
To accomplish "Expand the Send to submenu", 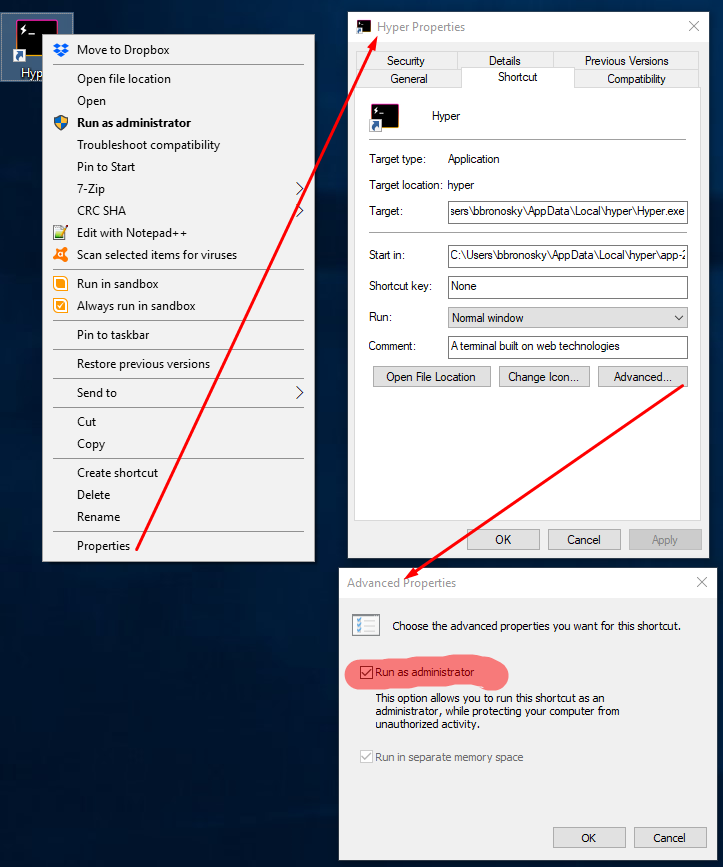I will point(299,393).
